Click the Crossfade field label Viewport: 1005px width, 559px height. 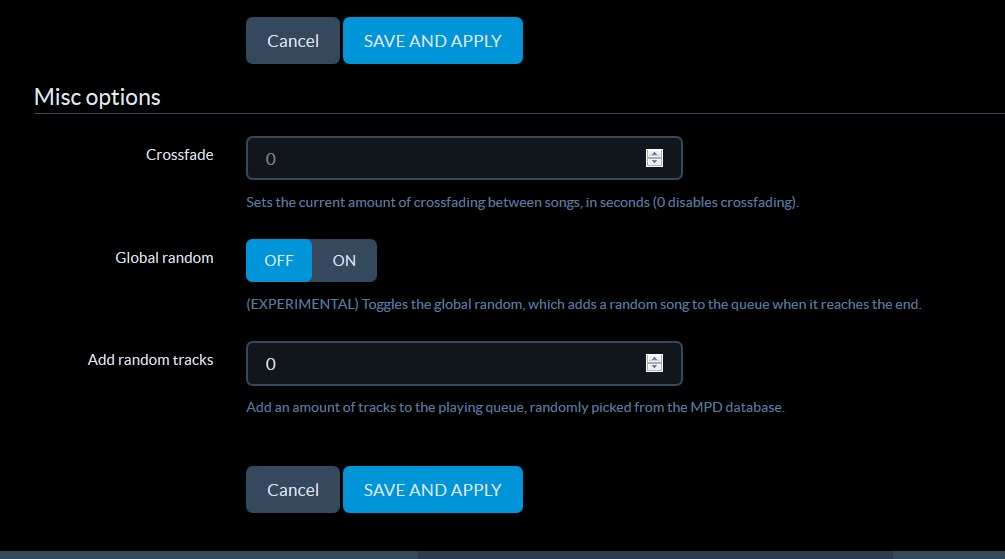coord(179,154)
